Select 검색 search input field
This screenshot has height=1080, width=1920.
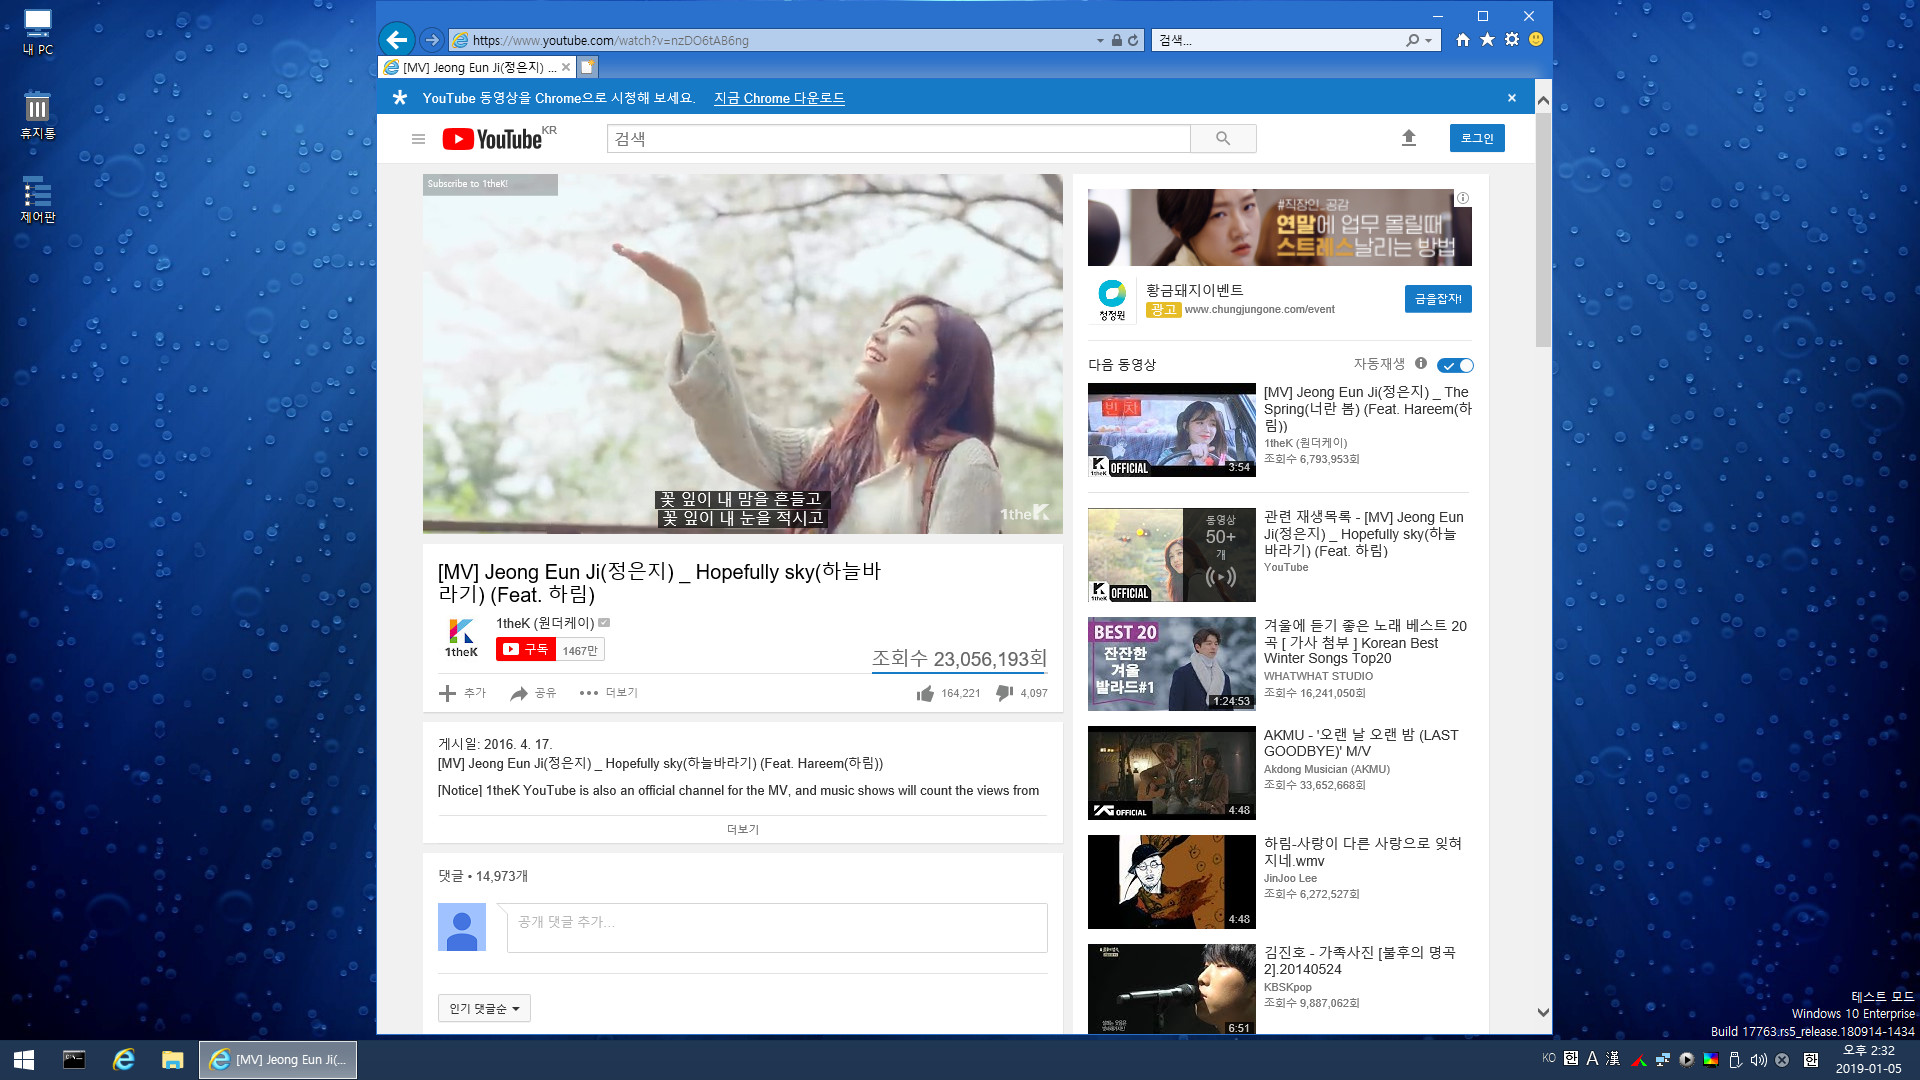(x=898, y=137)
